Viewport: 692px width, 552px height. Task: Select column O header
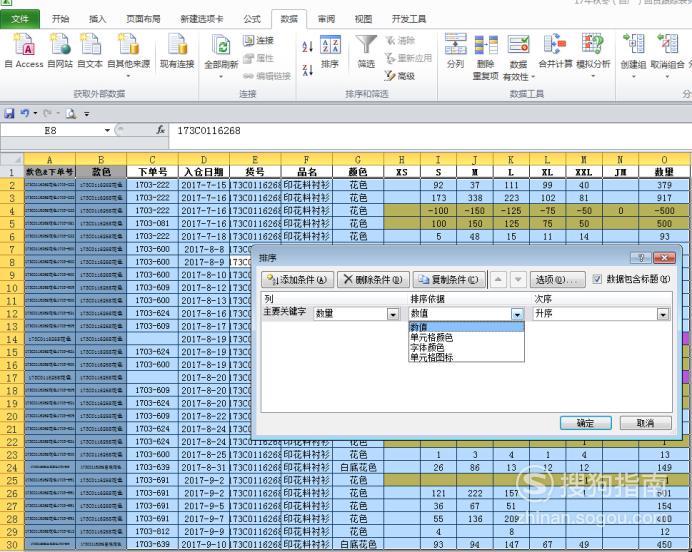pyautogui.click(x=664, y=159)
